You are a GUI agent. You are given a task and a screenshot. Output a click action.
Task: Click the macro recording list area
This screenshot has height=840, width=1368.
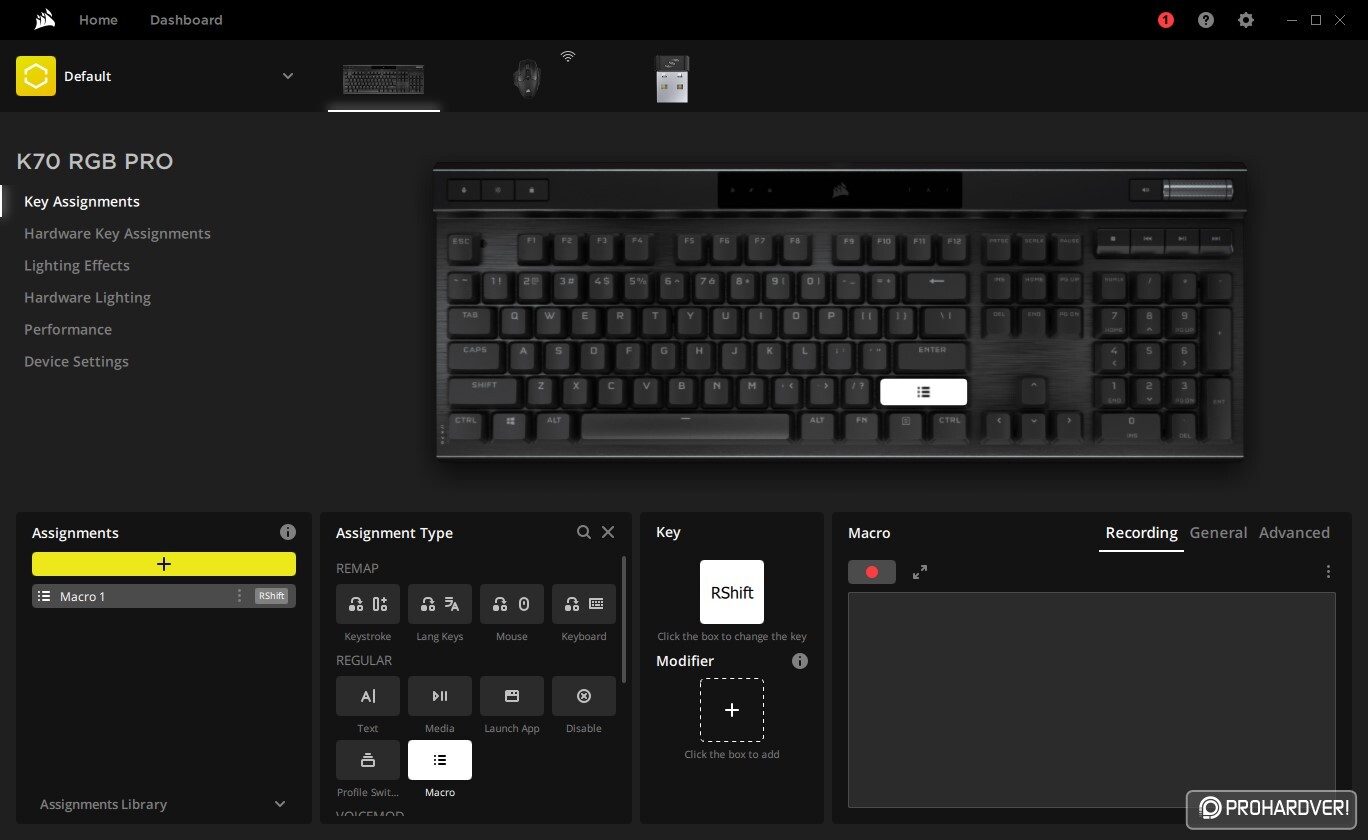coord(1092,700)
